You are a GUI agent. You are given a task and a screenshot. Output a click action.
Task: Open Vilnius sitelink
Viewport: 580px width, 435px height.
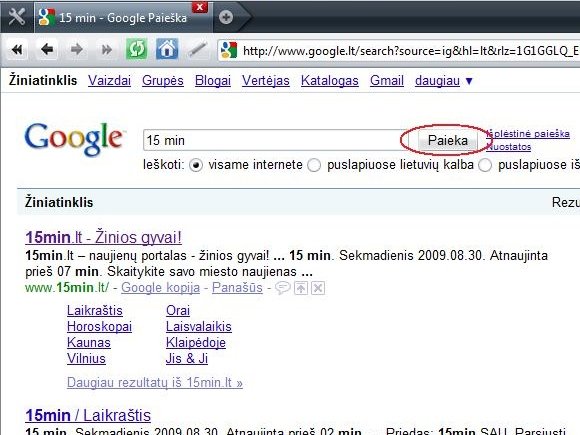point(86,358)
